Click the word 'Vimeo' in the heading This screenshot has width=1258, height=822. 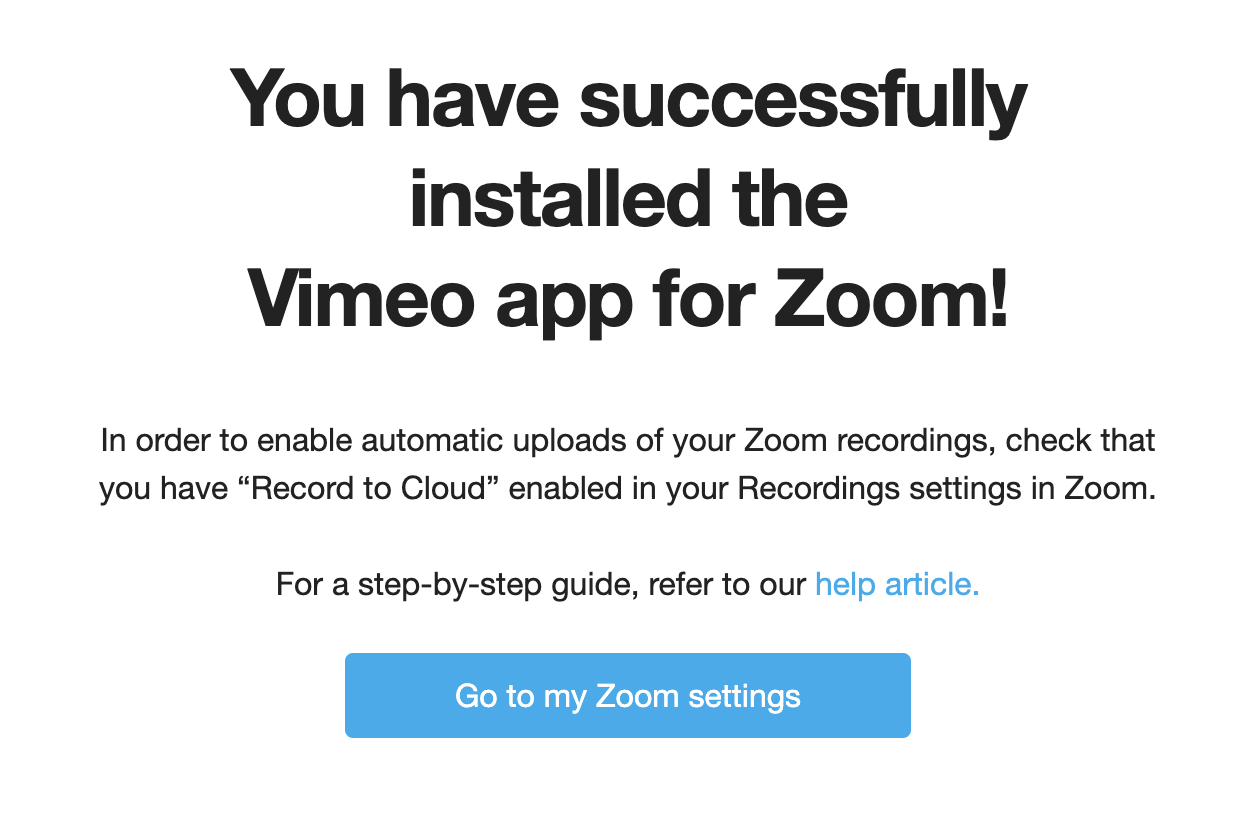pos(362,298)
